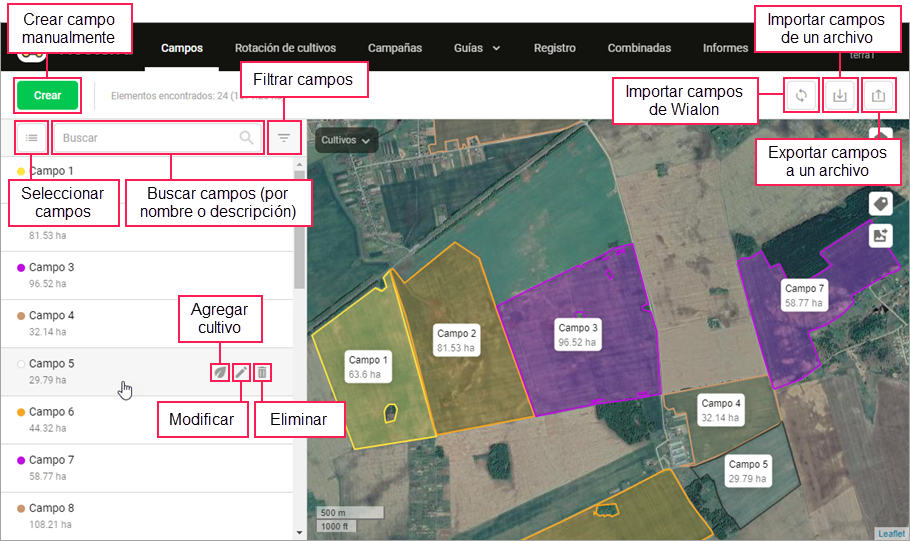Click the tag icon on the map
The image size is (910, 541).
880,204
